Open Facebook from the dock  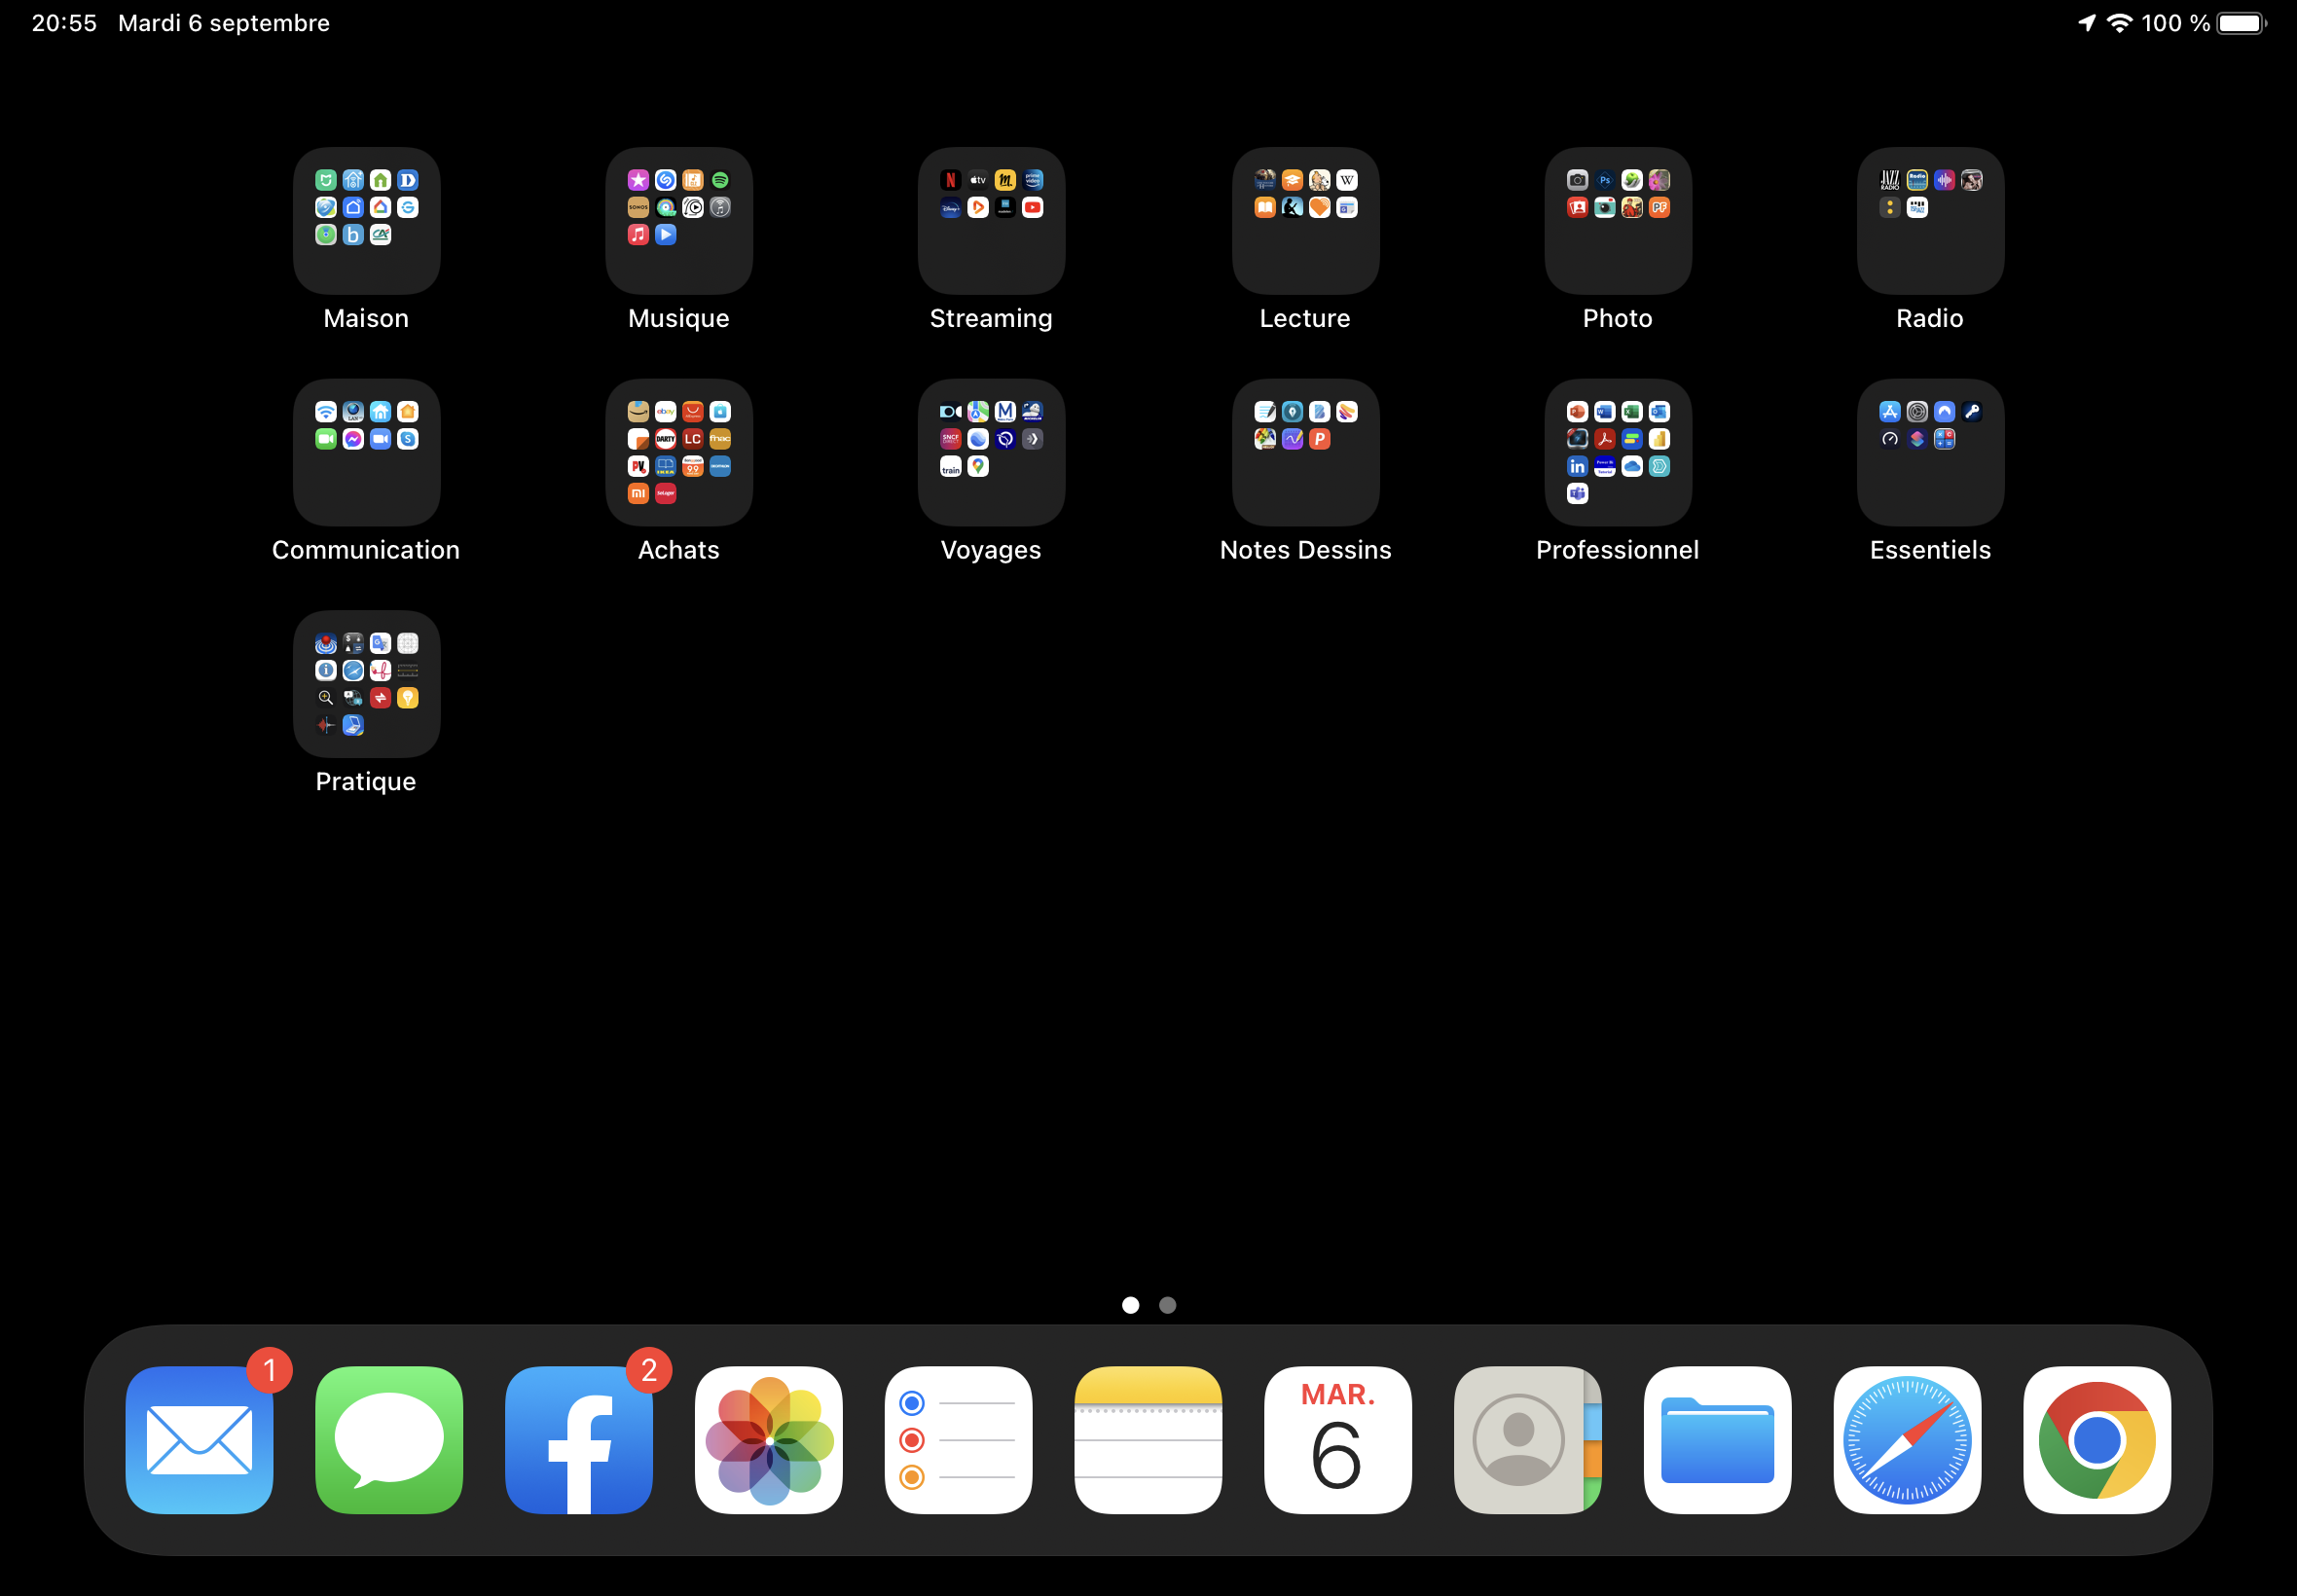coord(579,1439)
